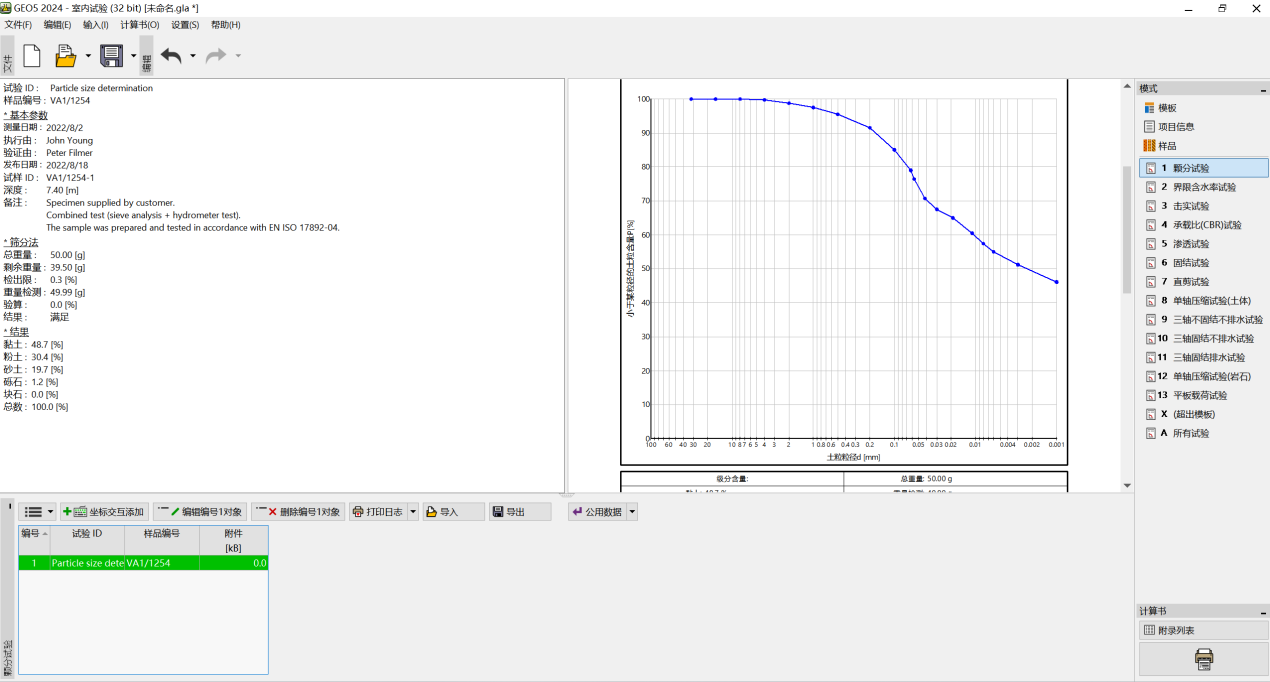Click the 打印日志 button

pos(378,512)
